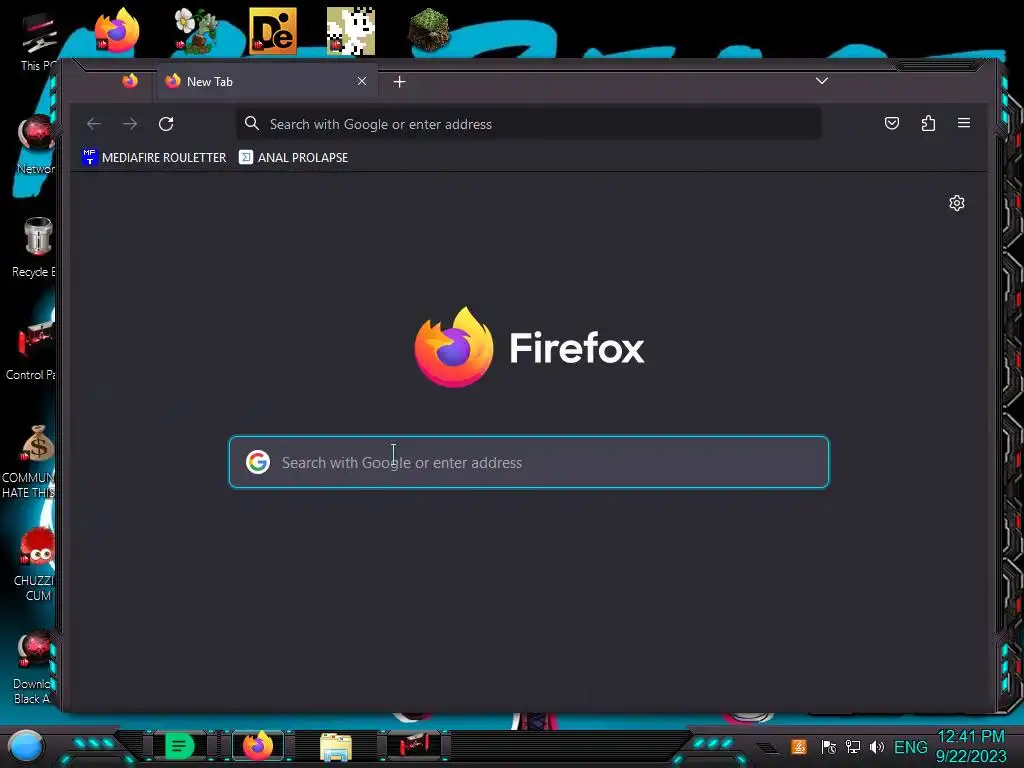Open the pixel dog desktop icon
The width and height of the screenshot is (1024, 768).
point(351,31)
